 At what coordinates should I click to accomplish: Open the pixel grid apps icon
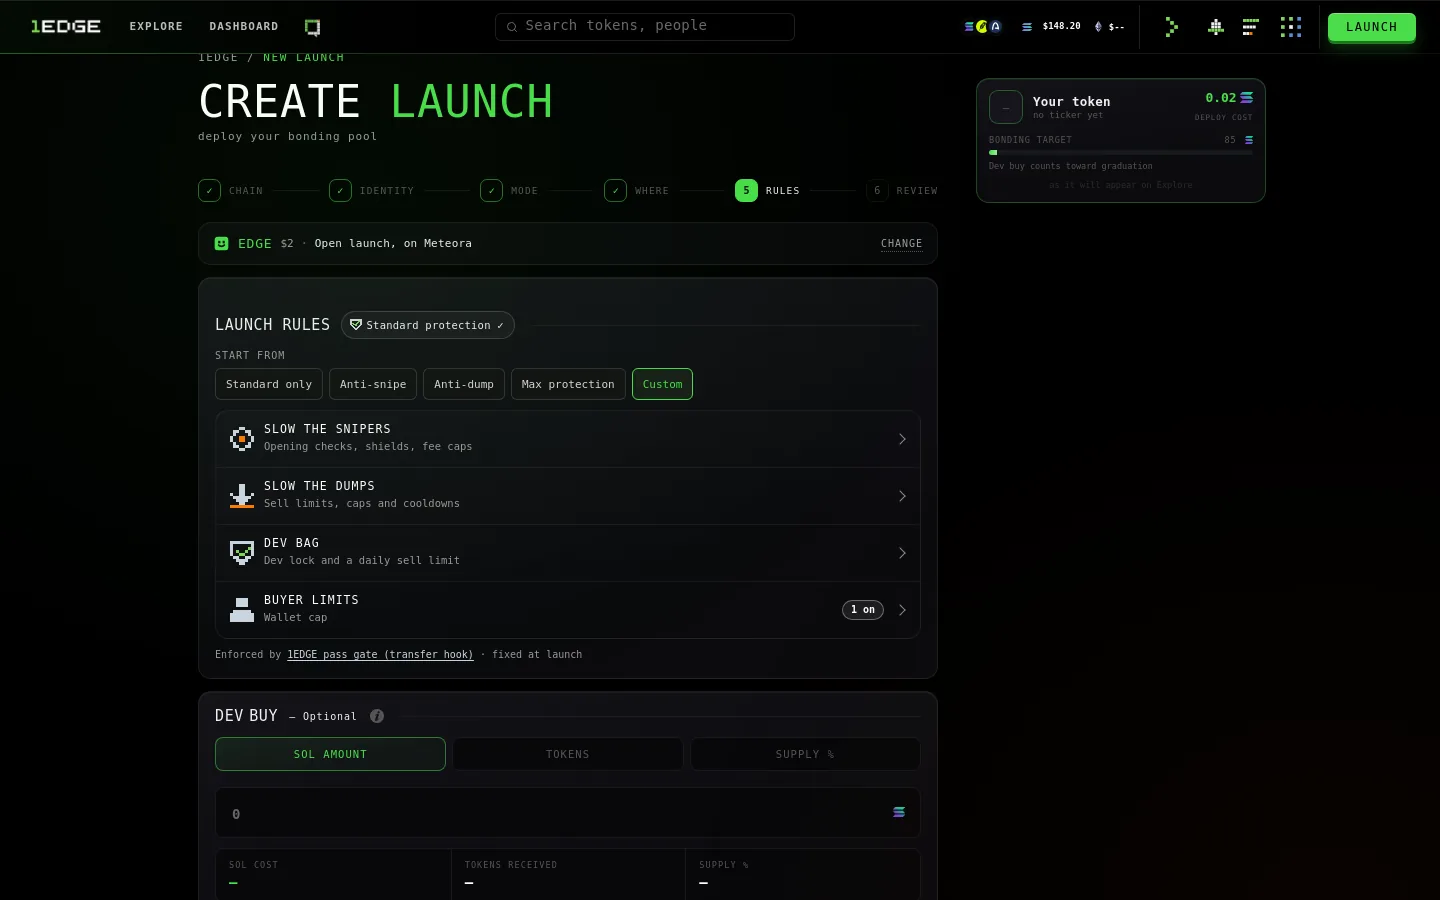click(x=1291, y=27)
